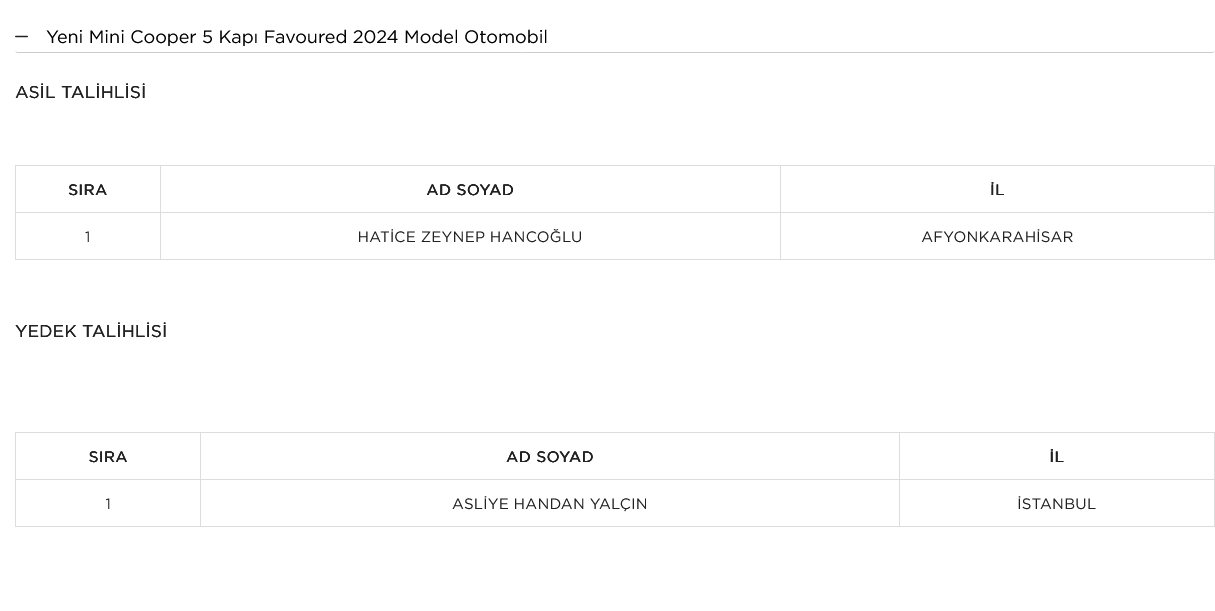Click SIRA header in the ASİL table

tap(87, 190)
